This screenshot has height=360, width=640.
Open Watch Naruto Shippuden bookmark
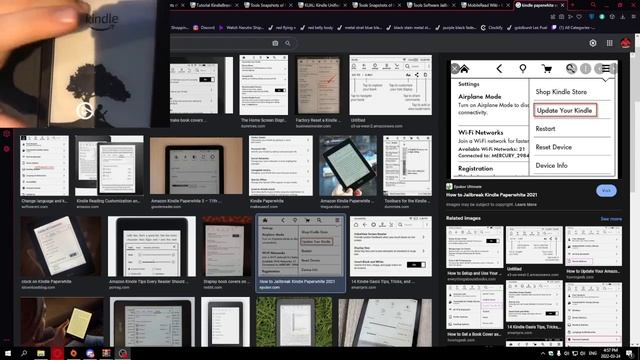[x=241, y=28]
